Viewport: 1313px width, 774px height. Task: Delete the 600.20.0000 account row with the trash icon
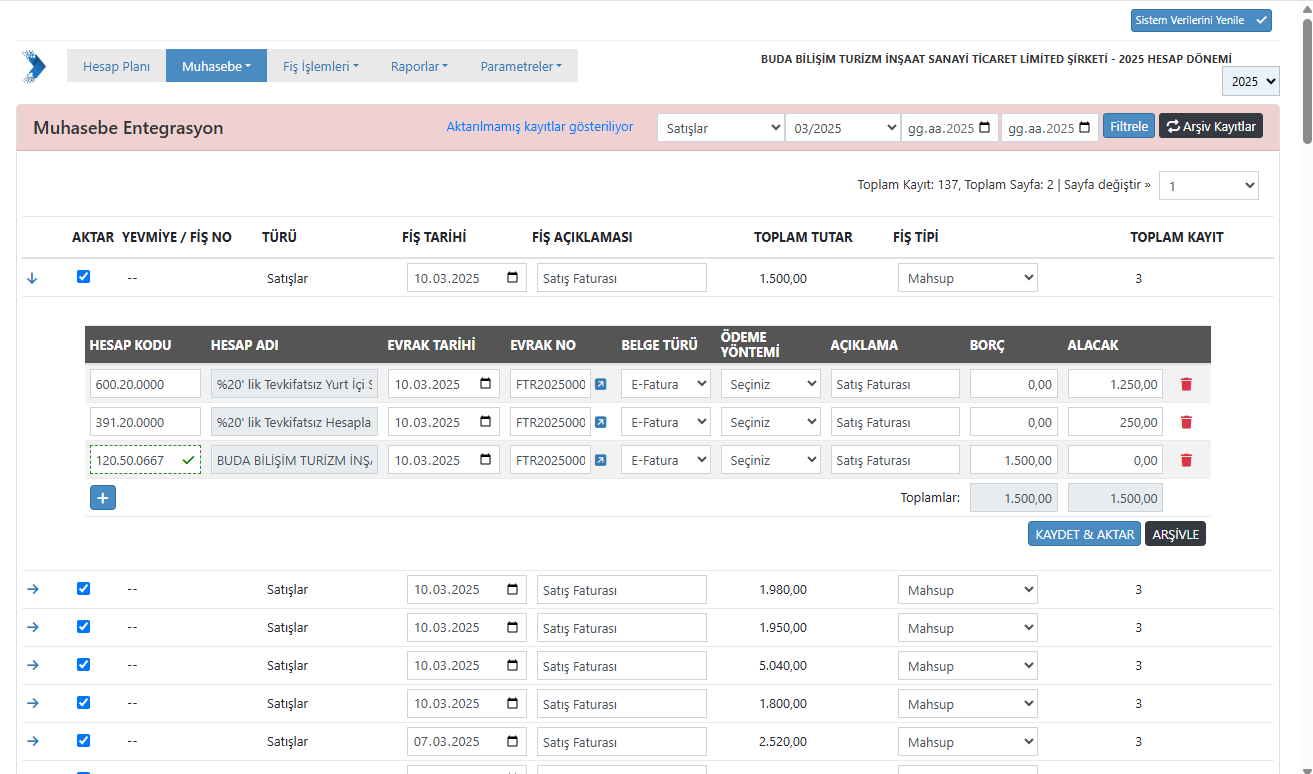coord(1186,384)
